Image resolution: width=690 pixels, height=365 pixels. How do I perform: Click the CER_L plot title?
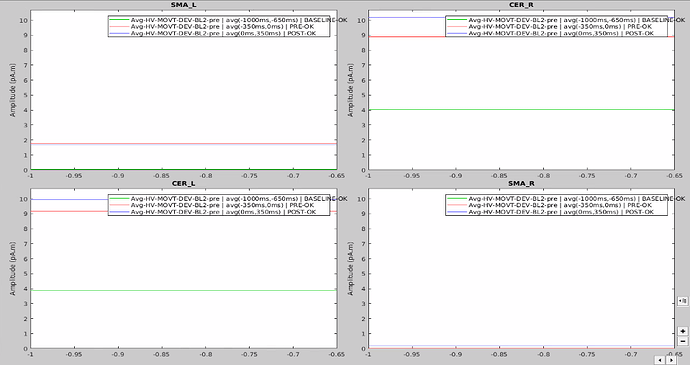tap(184, 183)
